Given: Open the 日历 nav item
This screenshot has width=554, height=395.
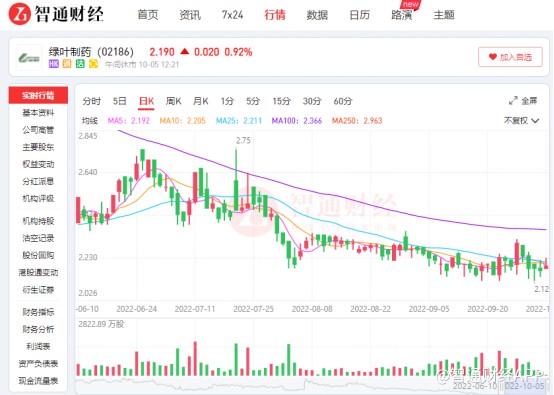Looking at the screenshot, I should (359, 15).
